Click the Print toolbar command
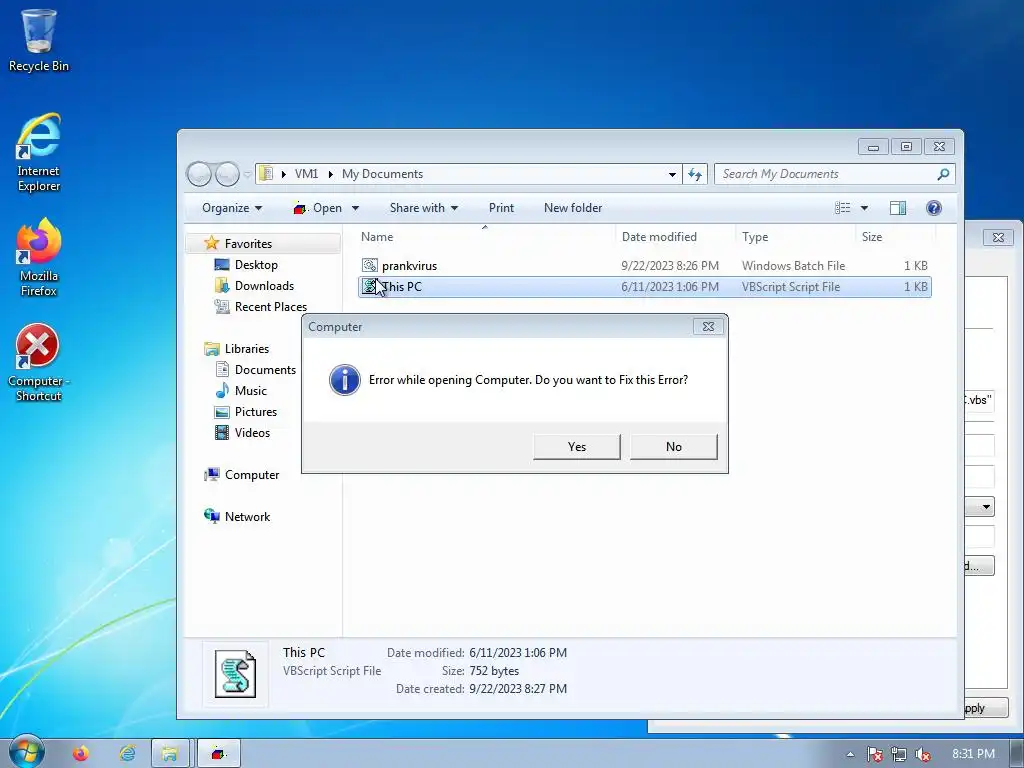 (501, 208)
